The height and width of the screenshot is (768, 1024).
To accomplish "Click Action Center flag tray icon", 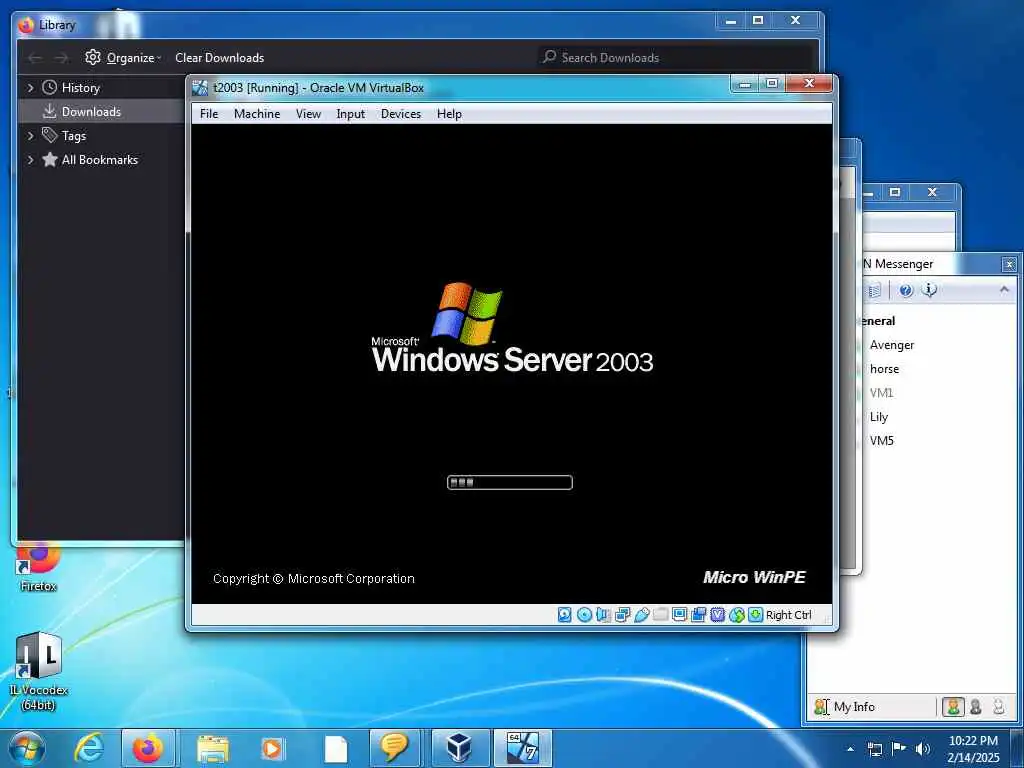I will [899, 748].
